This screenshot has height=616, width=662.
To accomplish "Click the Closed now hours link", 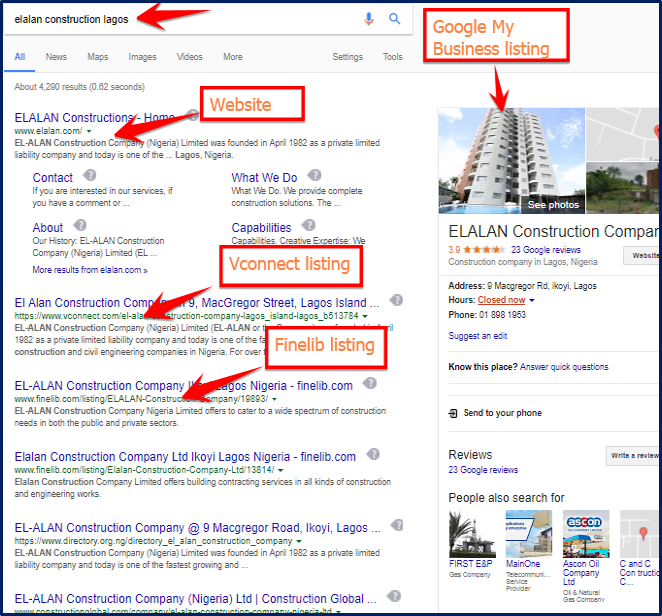I will [x=501, y=300].
